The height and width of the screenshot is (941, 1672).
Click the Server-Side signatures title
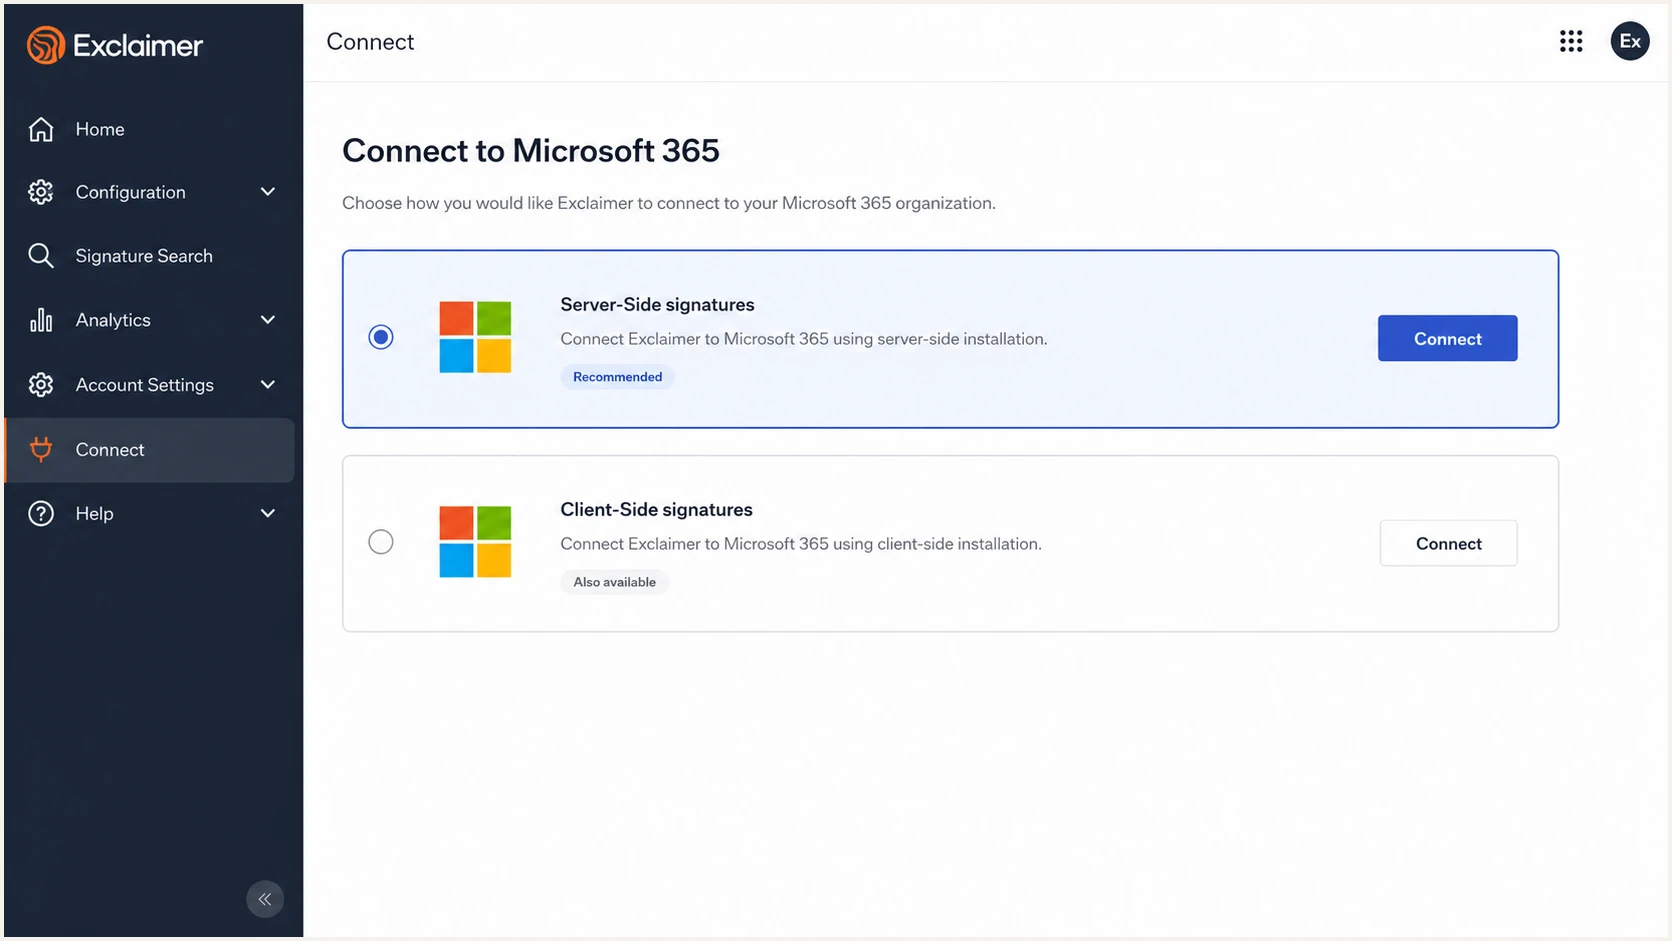(657, 305)
